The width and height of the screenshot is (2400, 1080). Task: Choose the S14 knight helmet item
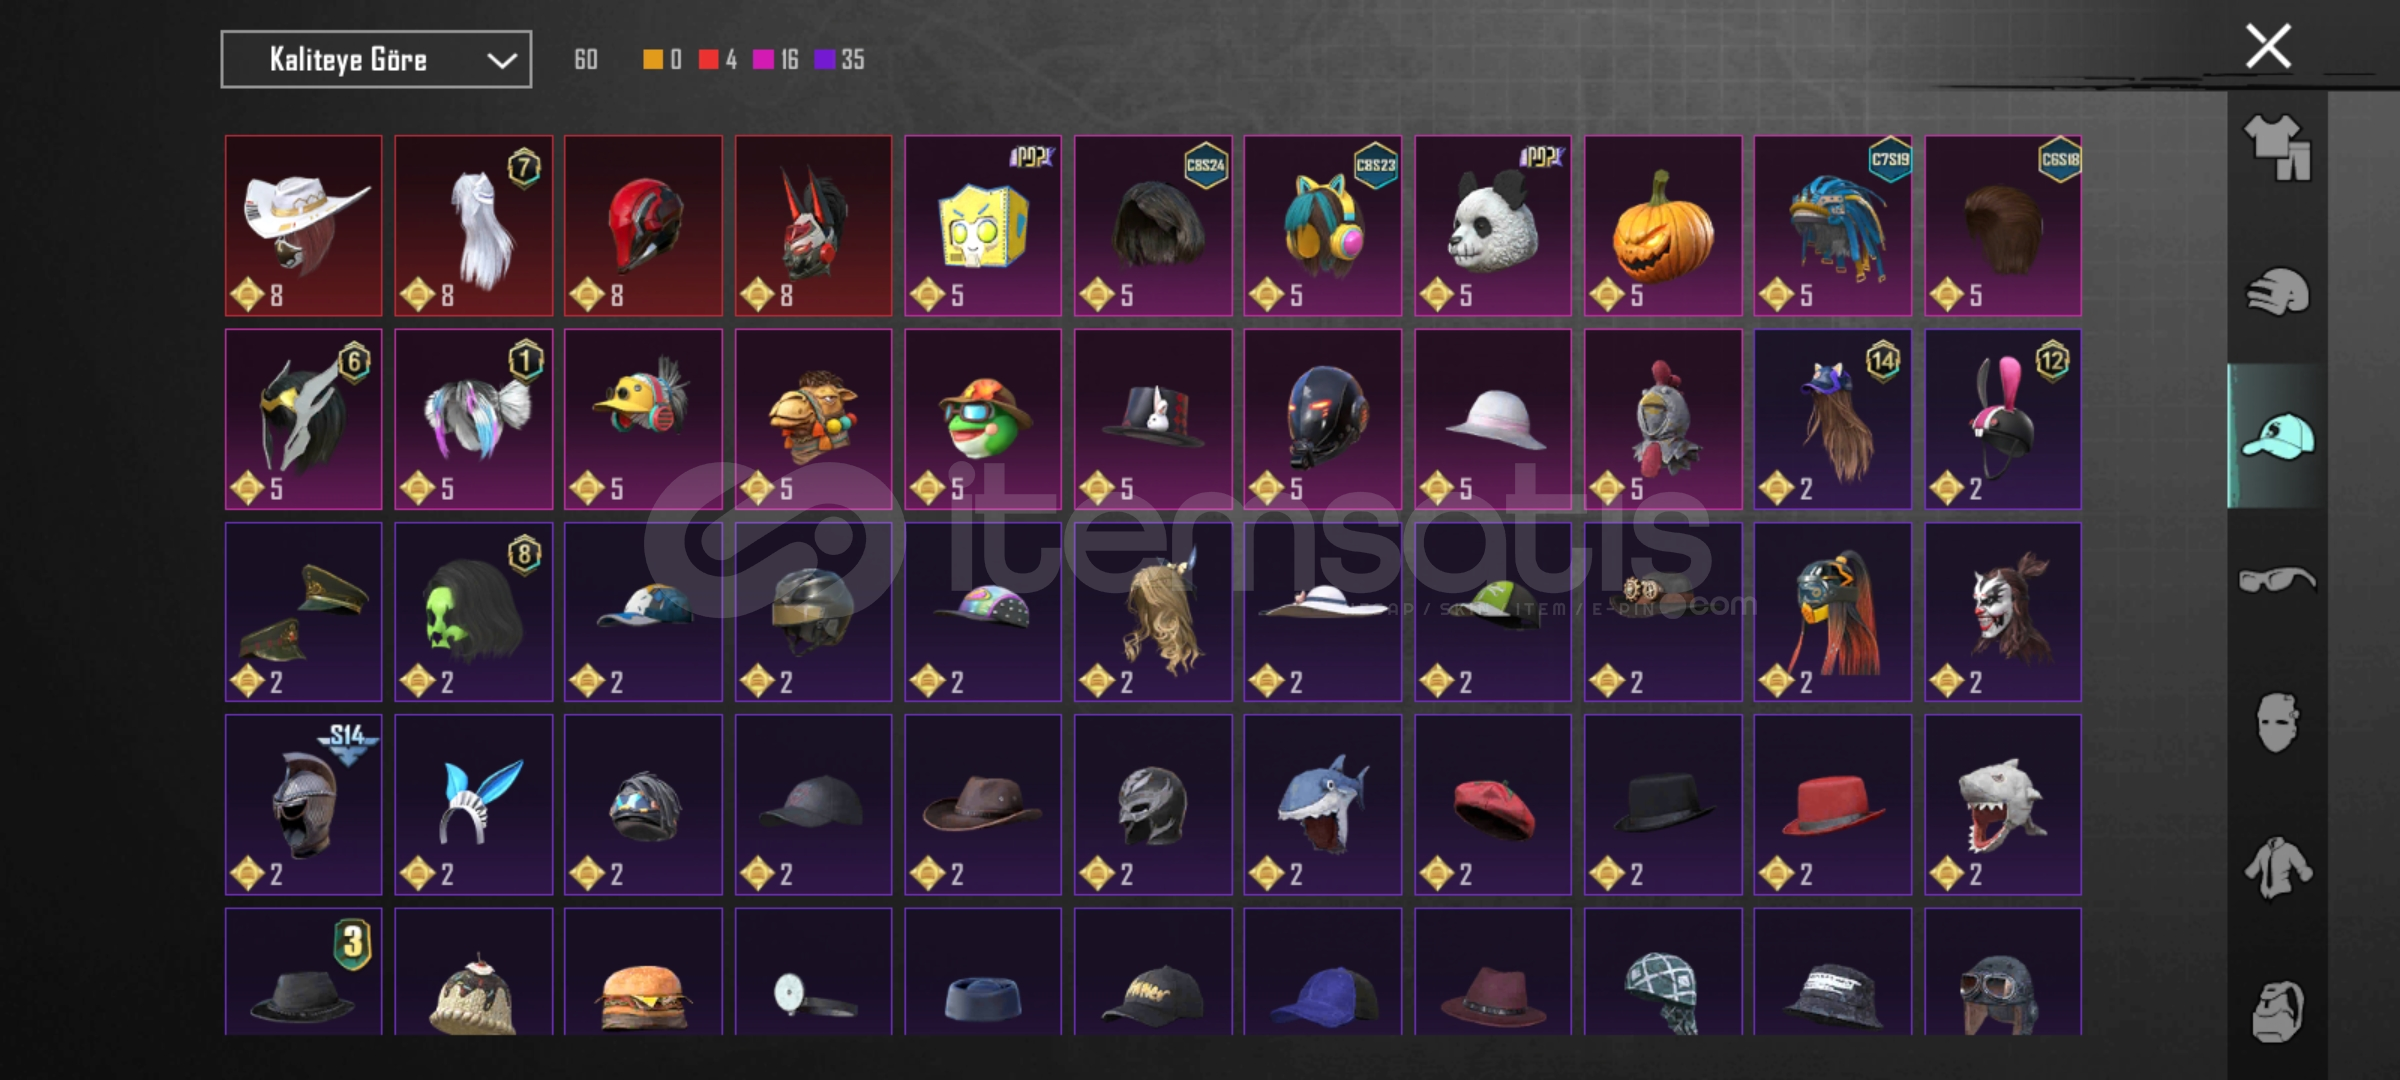click(303, 805)
